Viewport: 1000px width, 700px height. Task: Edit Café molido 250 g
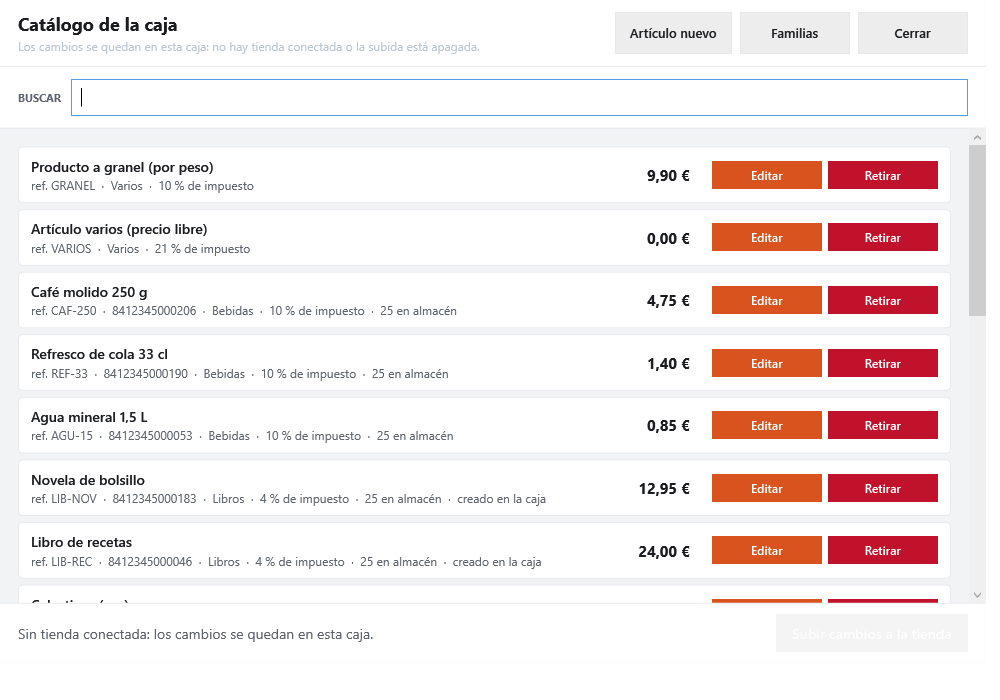click(x=767, y=300)
